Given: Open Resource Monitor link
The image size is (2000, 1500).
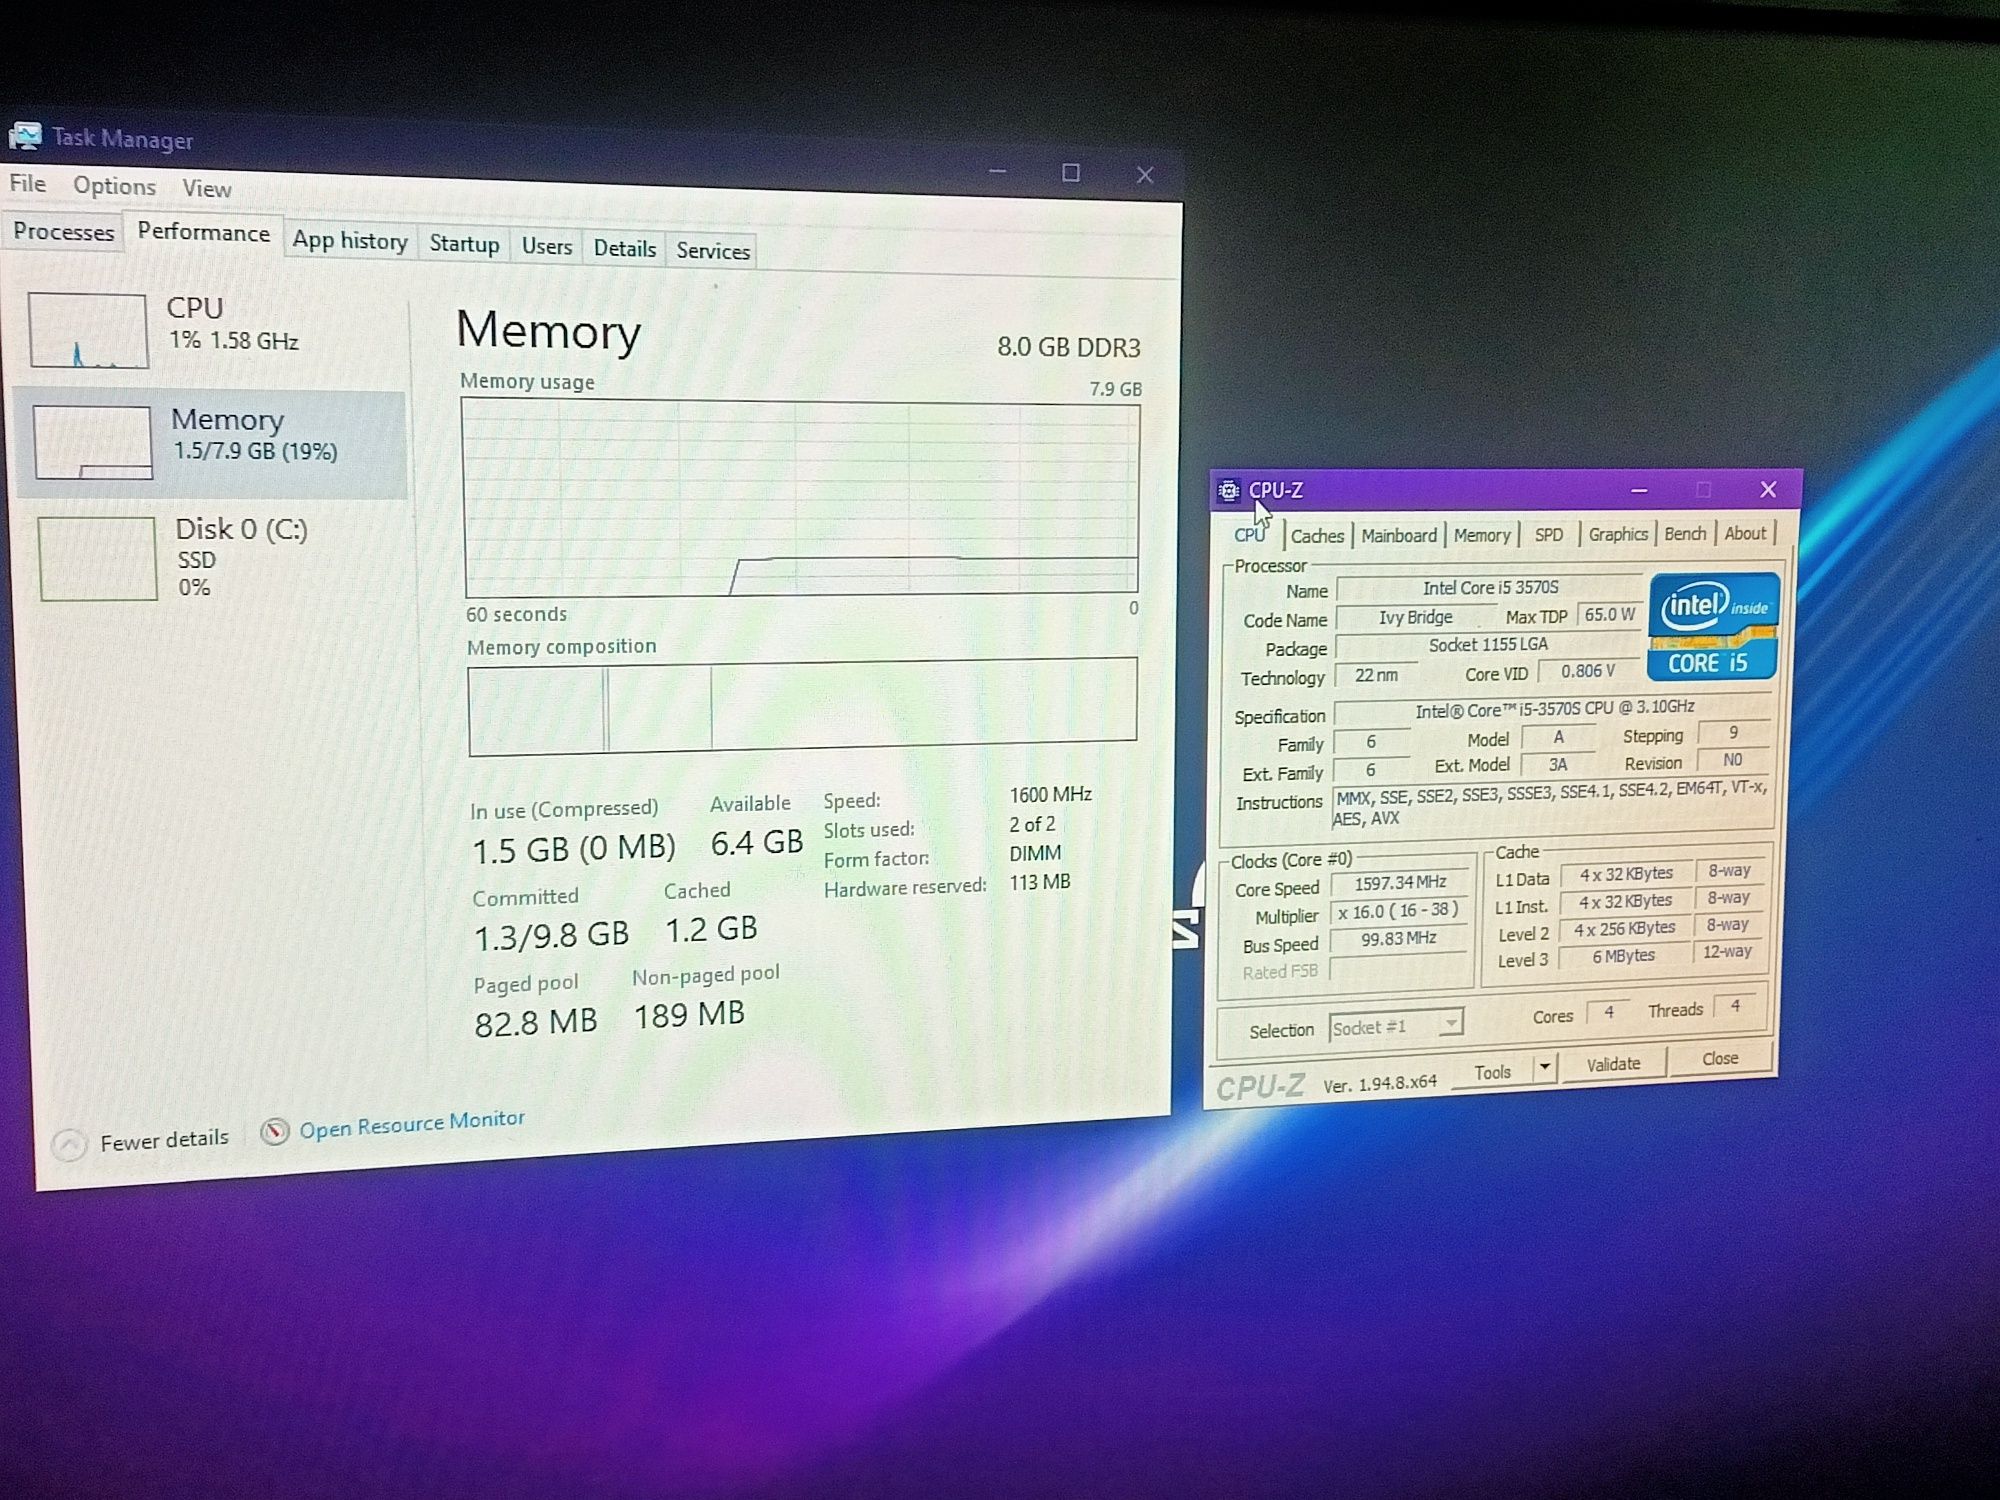Looking at the screenshot, I should [412, 1124].
